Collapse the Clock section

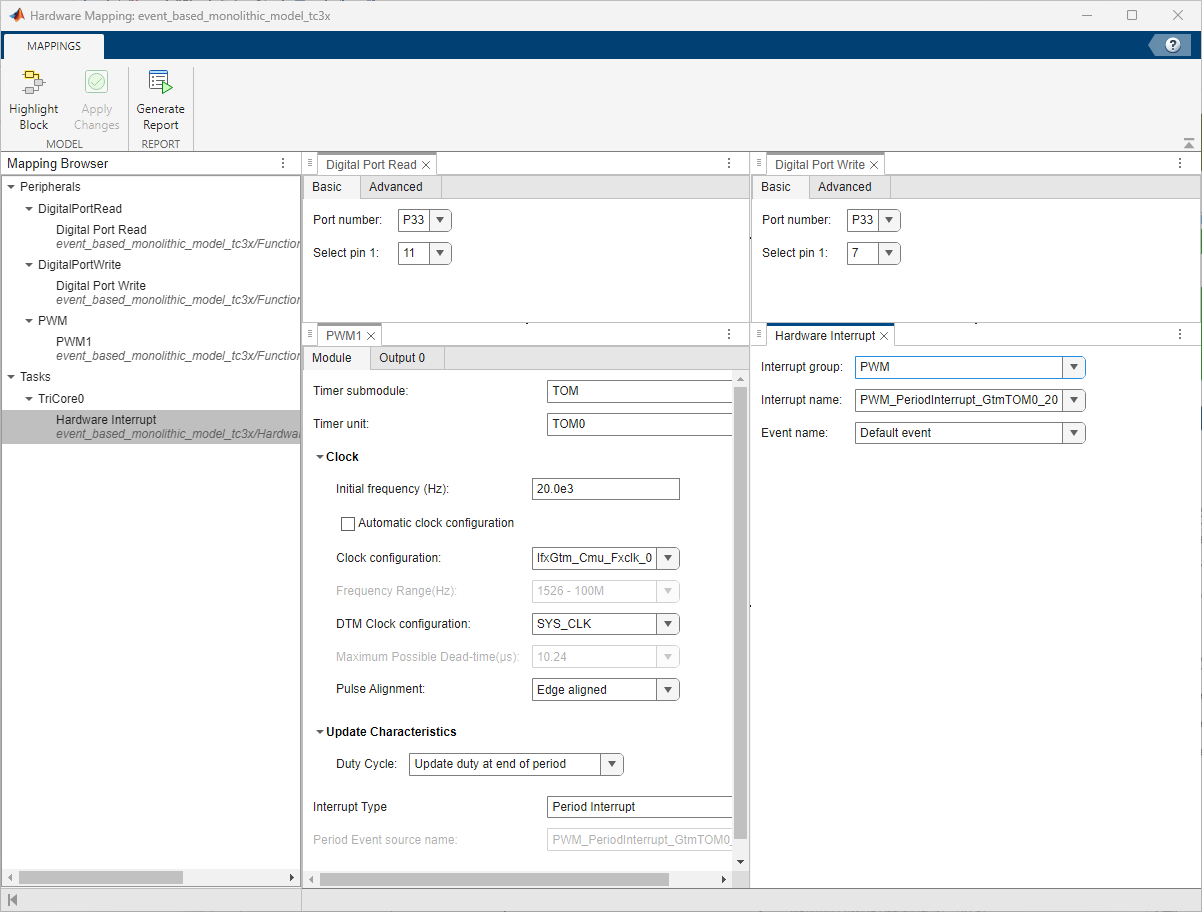[321, 456]
